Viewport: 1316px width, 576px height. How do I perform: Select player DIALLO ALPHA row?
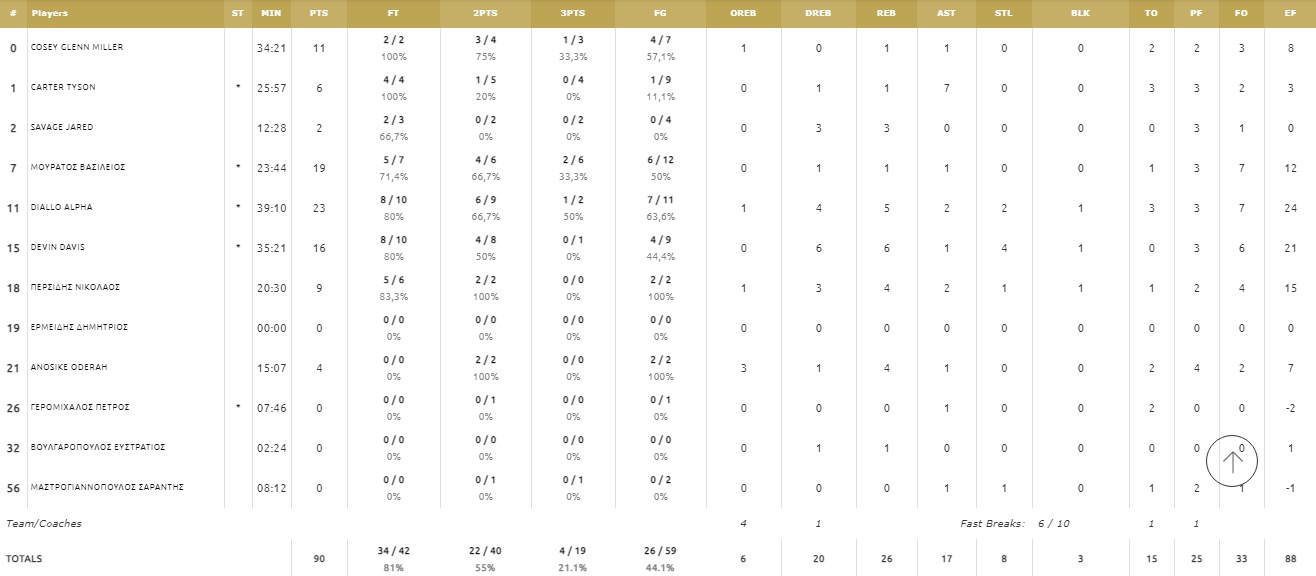62,208
